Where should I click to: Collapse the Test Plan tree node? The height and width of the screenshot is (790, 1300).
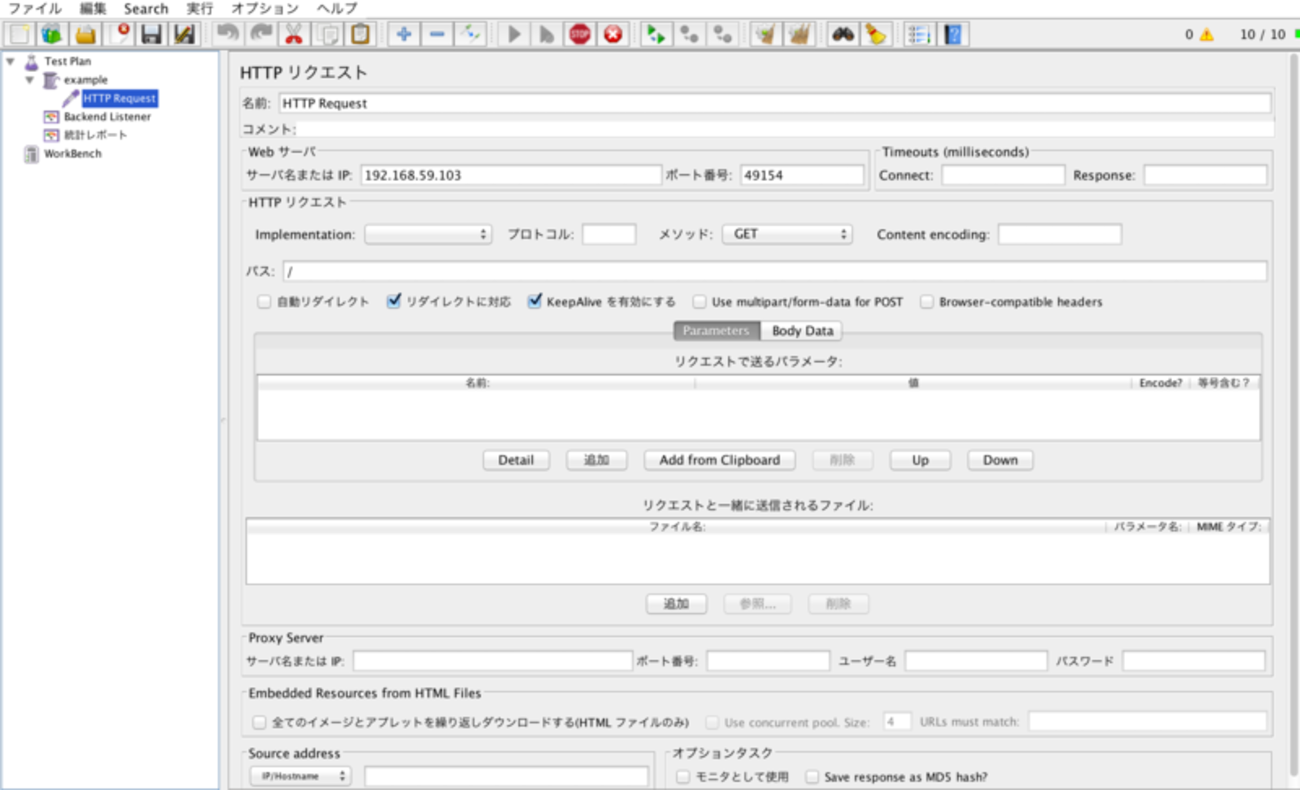coord(11,61)
